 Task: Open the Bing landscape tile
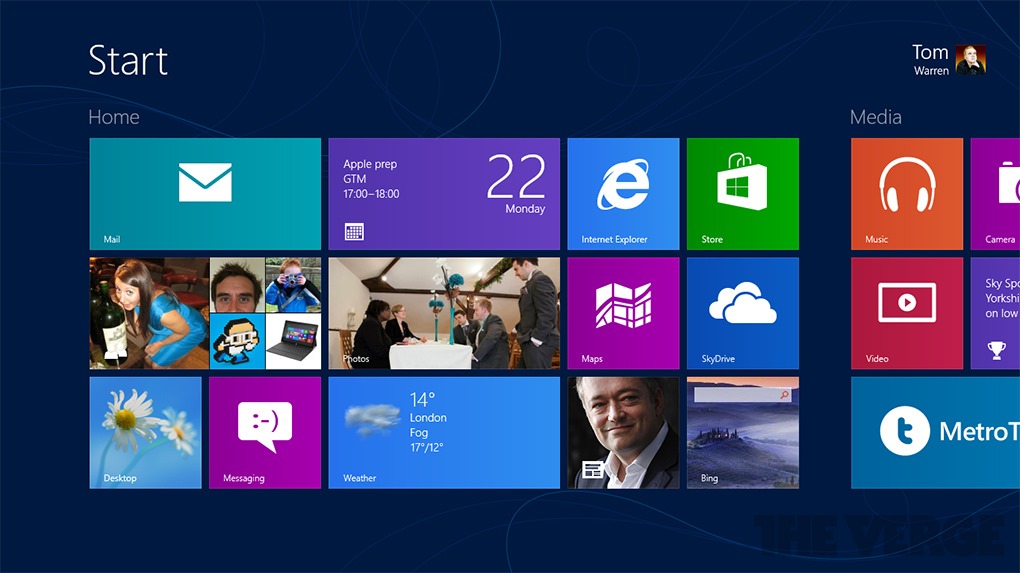[742, 432]
